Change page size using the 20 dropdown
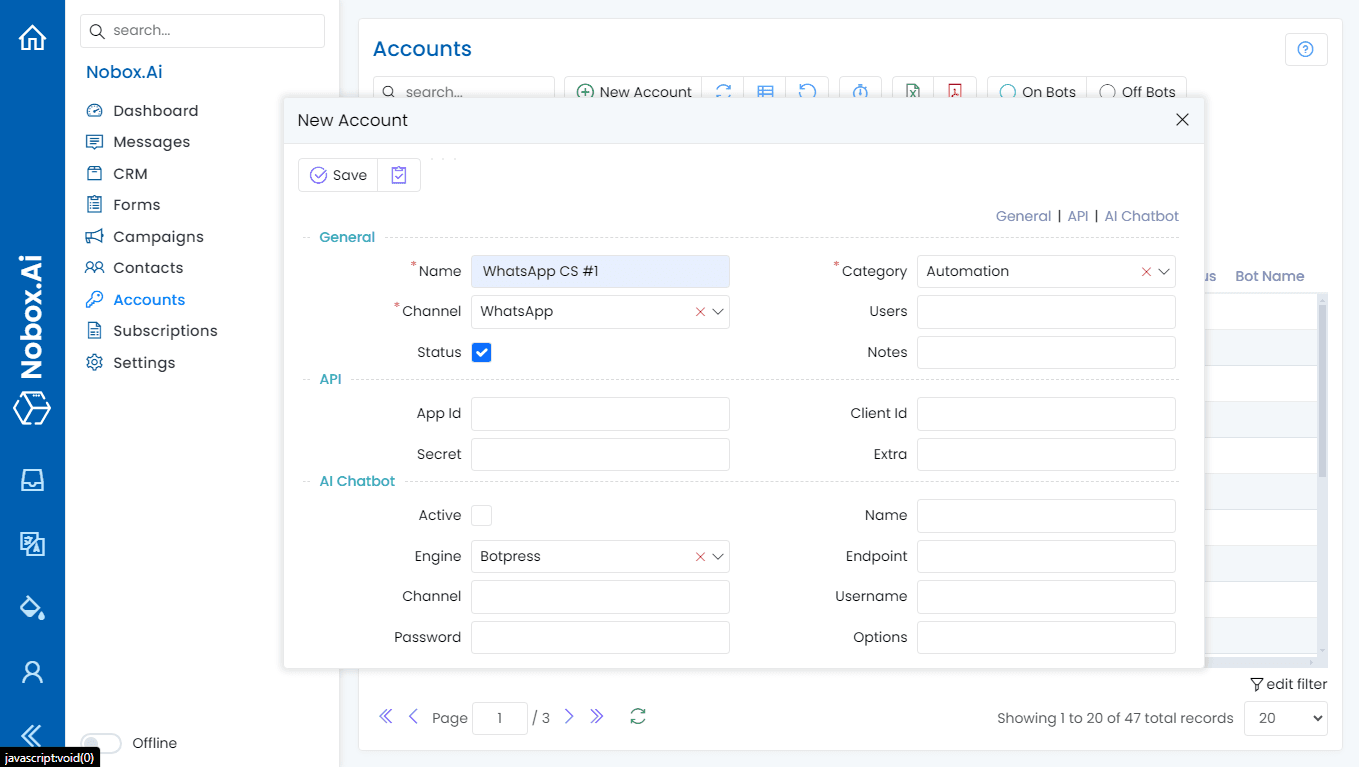This screenshot has height=767, width=1359. point(1285,717)
